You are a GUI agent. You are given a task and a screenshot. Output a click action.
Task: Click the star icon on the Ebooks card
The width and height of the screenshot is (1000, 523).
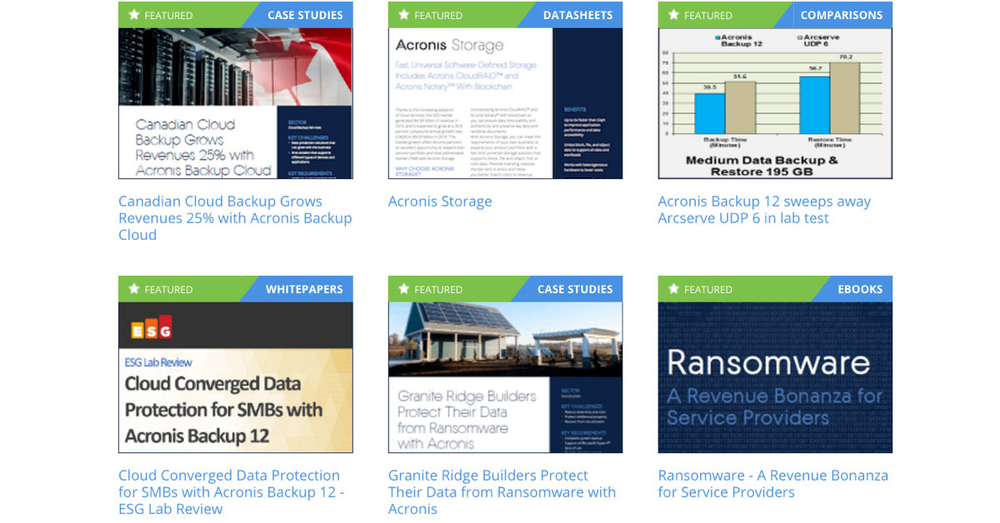click(673, 289)
